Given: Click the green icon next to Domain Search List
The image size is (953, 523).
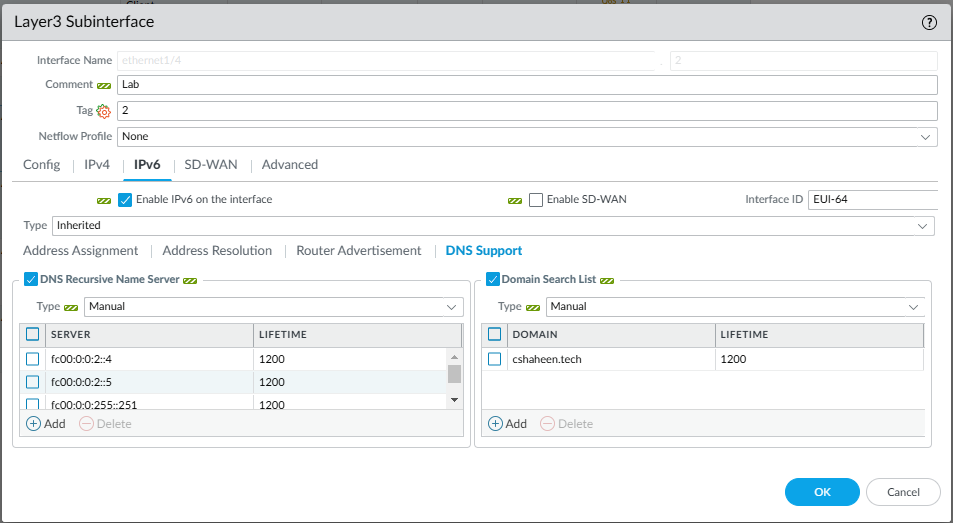Looking at the screenshot, I should point(606,280).
